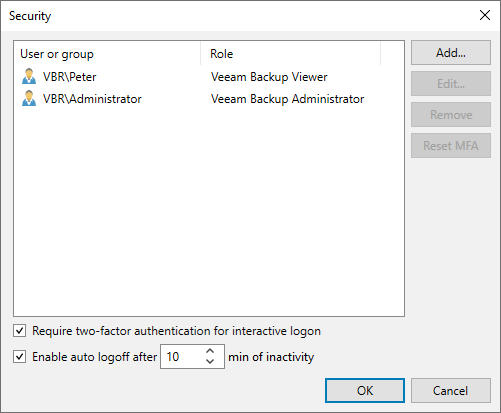The height and width of the screenshot is (413, 501).
Task: Open the Add... user dialog
Action: point(451,53)
